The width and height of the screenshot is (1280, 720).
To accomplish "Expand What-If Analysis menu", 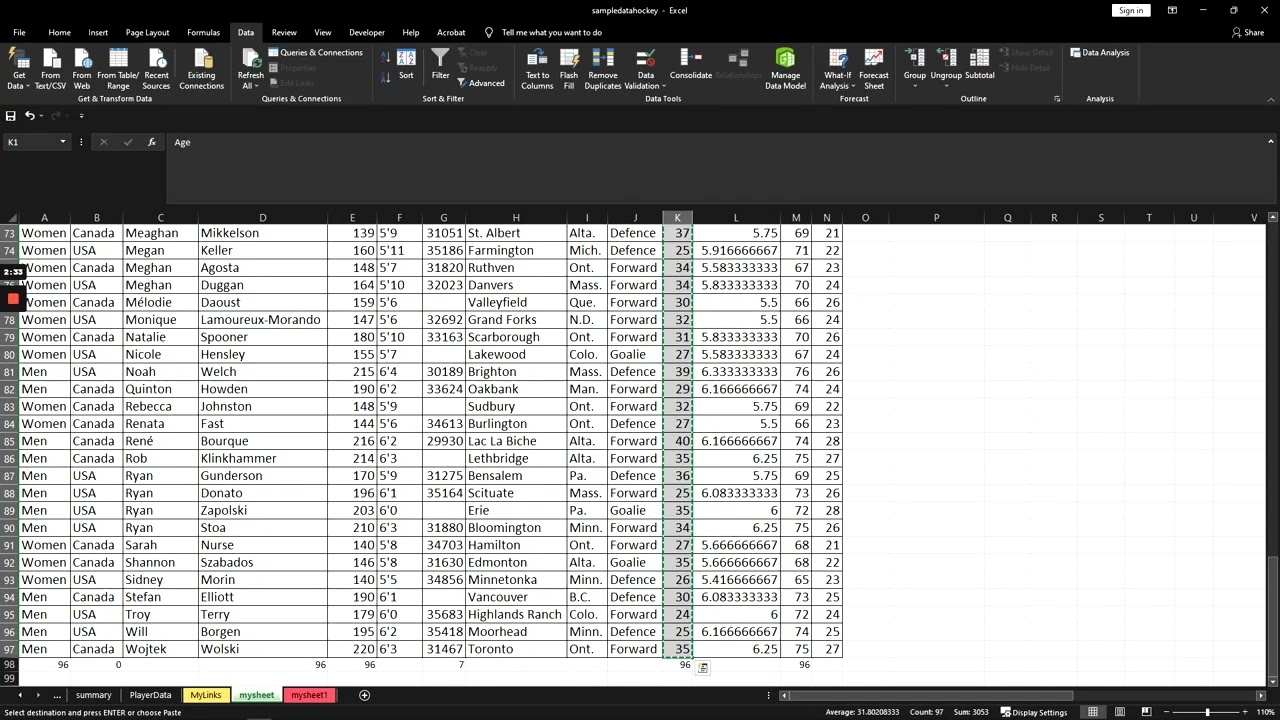I will (x=838, y=68).
